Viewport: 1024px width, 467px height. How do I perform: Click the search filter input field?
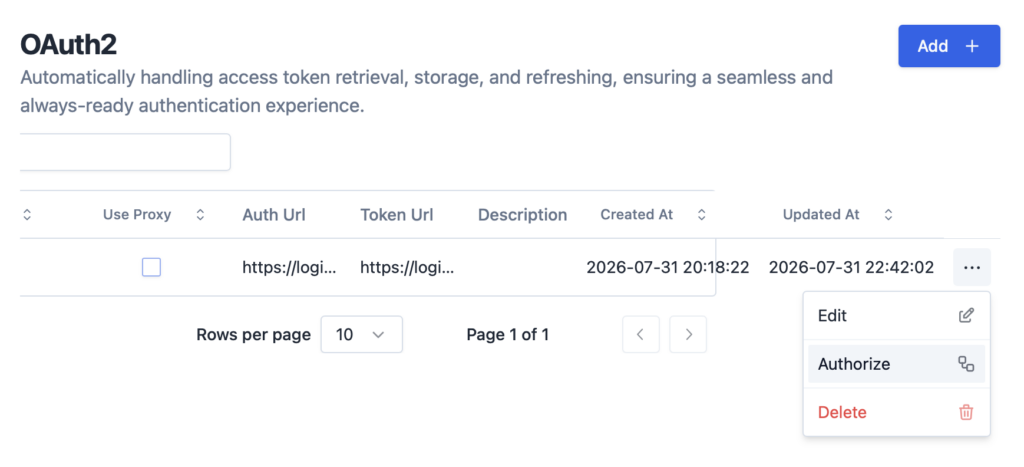tap(125, 152)
